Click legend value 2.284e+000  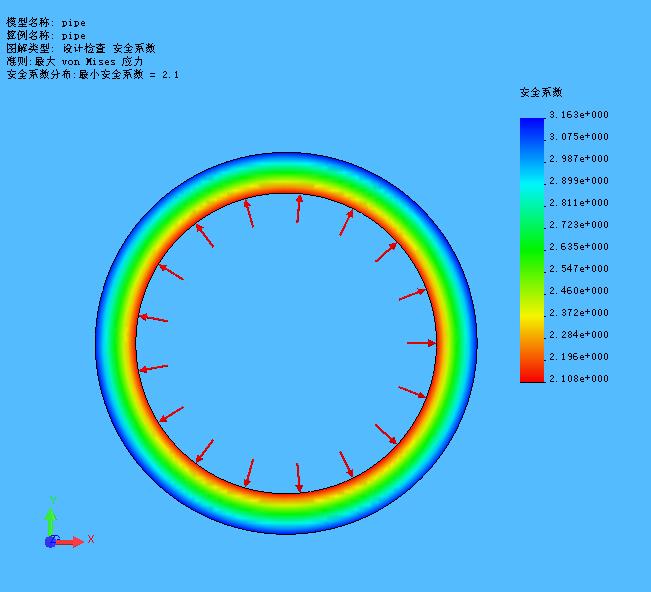tap(579, 335)
